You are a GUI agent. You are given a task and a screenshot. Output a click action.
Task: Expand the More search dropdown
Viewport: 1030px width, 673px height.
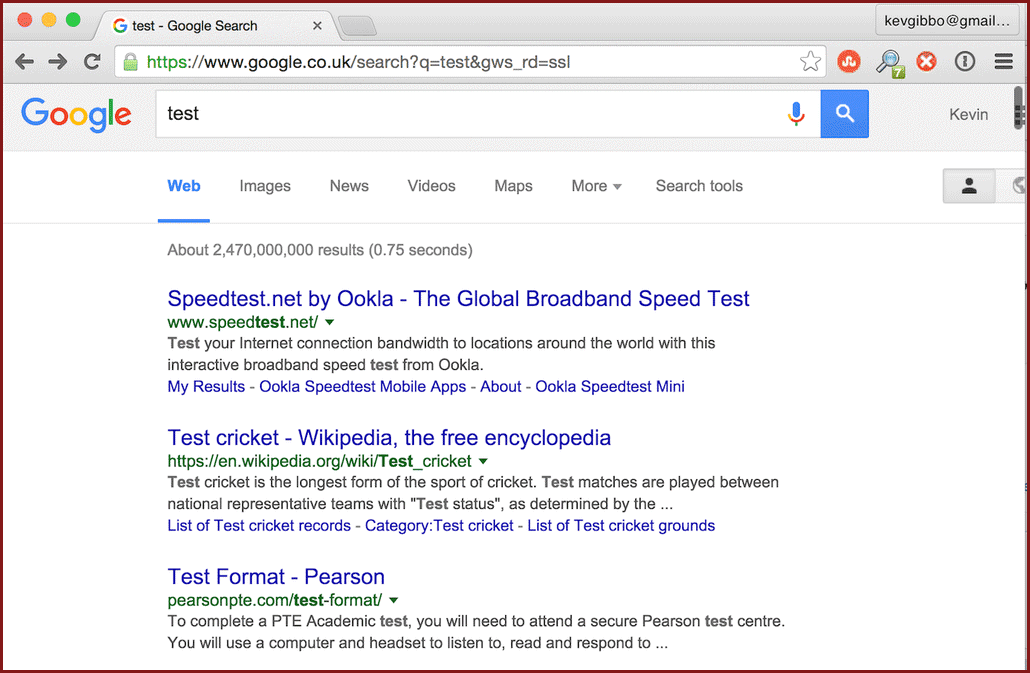(x=596, y=186)
